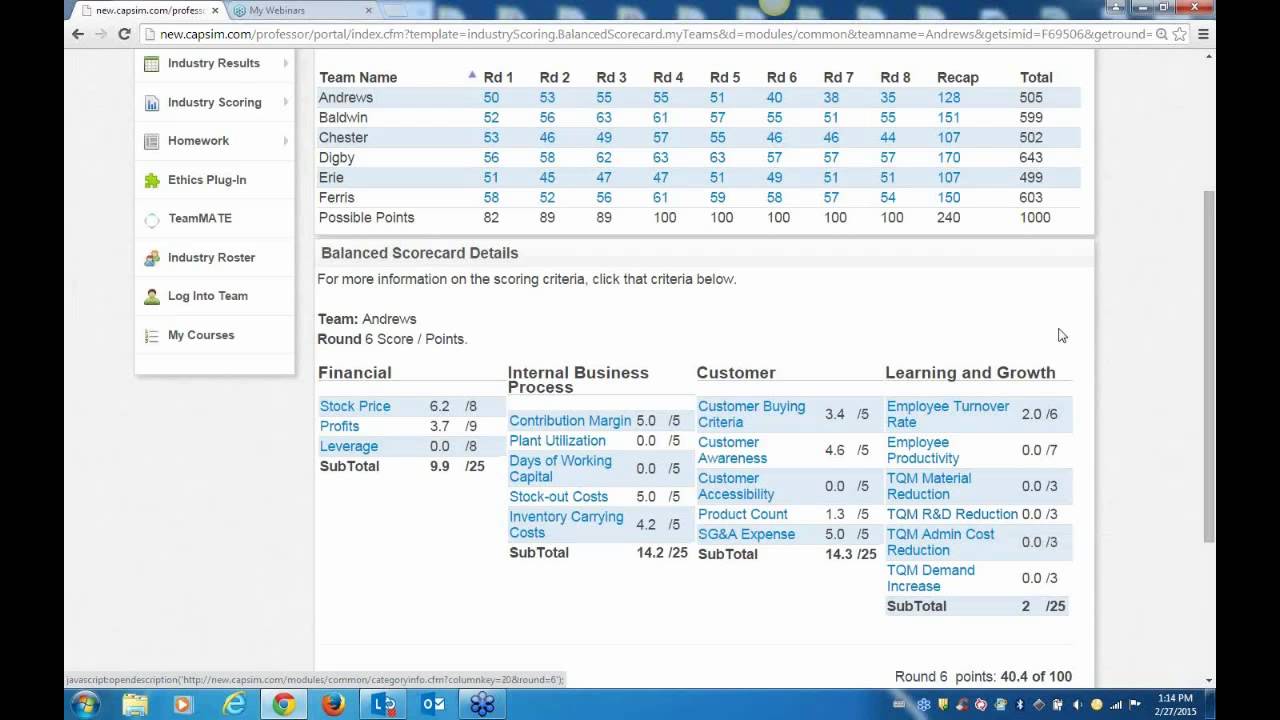Go back with the browser back arrow

tap(78, 34)
